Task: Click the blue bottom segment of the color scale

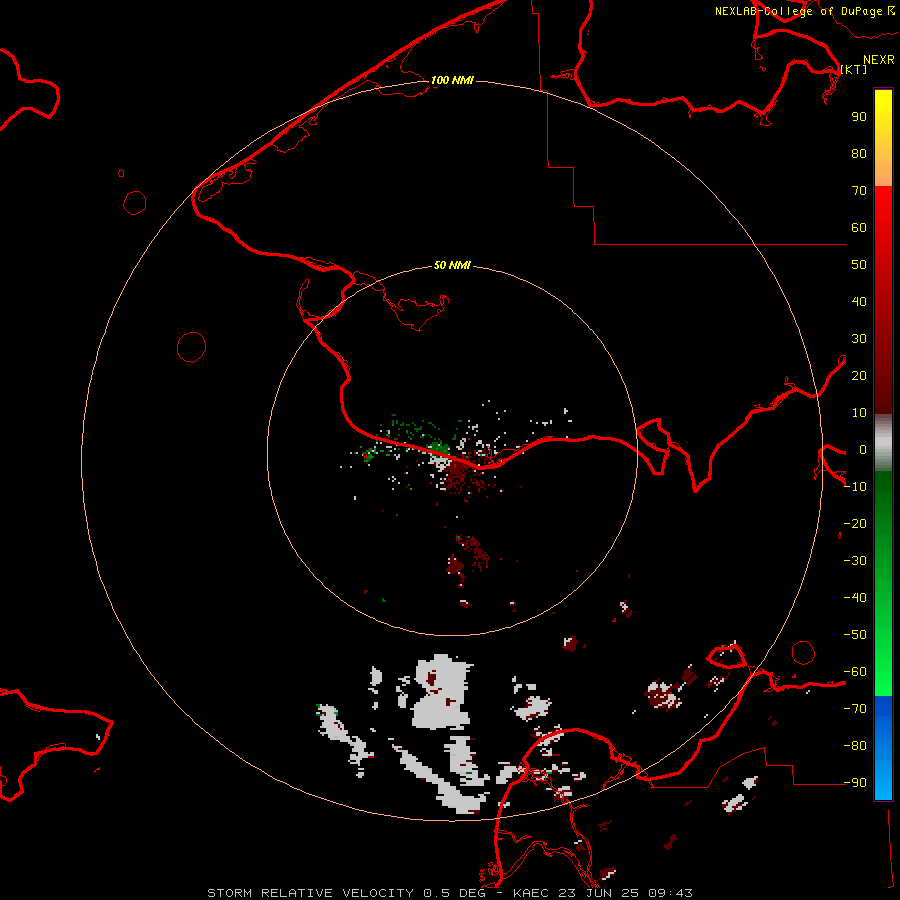Action: point(883,748)
